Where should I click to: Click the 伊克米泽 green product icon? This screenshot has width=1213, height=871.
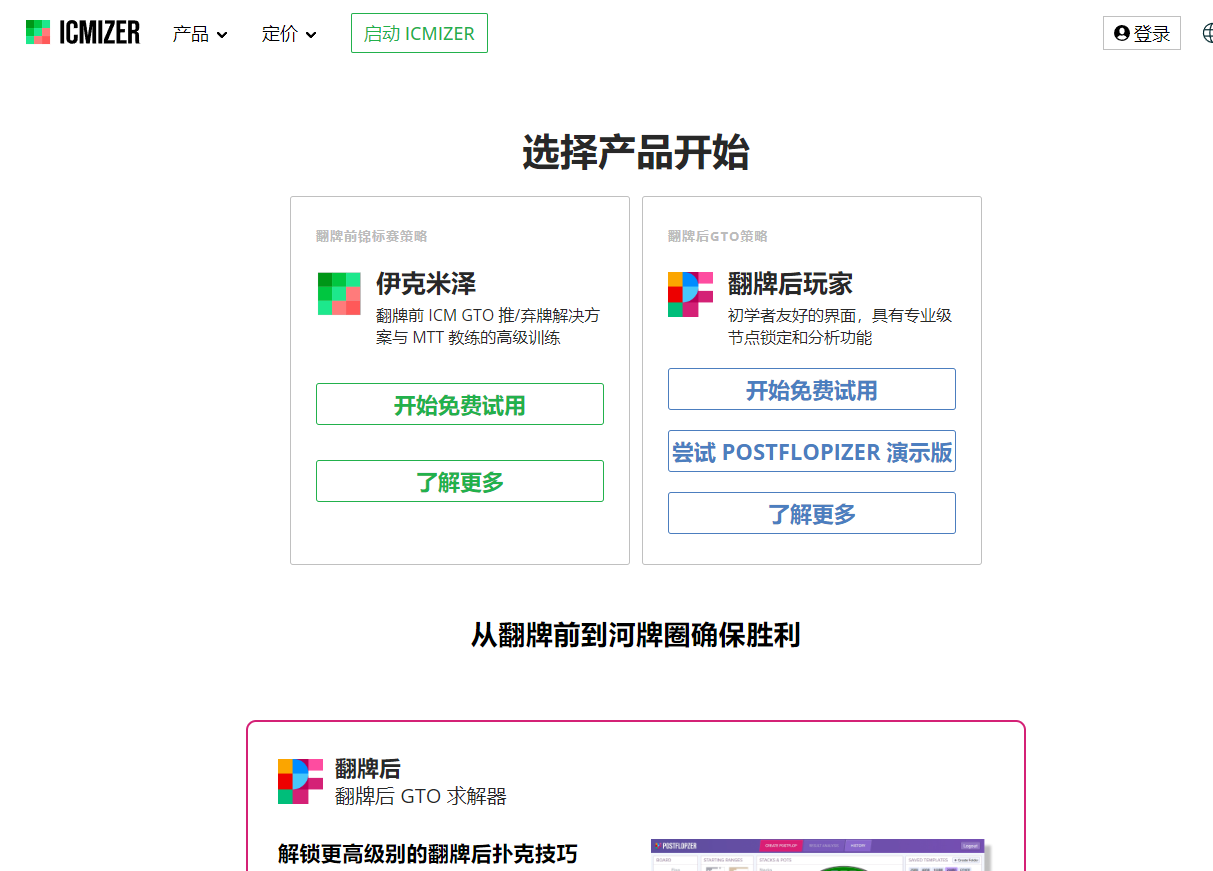[x=339, y=294]
